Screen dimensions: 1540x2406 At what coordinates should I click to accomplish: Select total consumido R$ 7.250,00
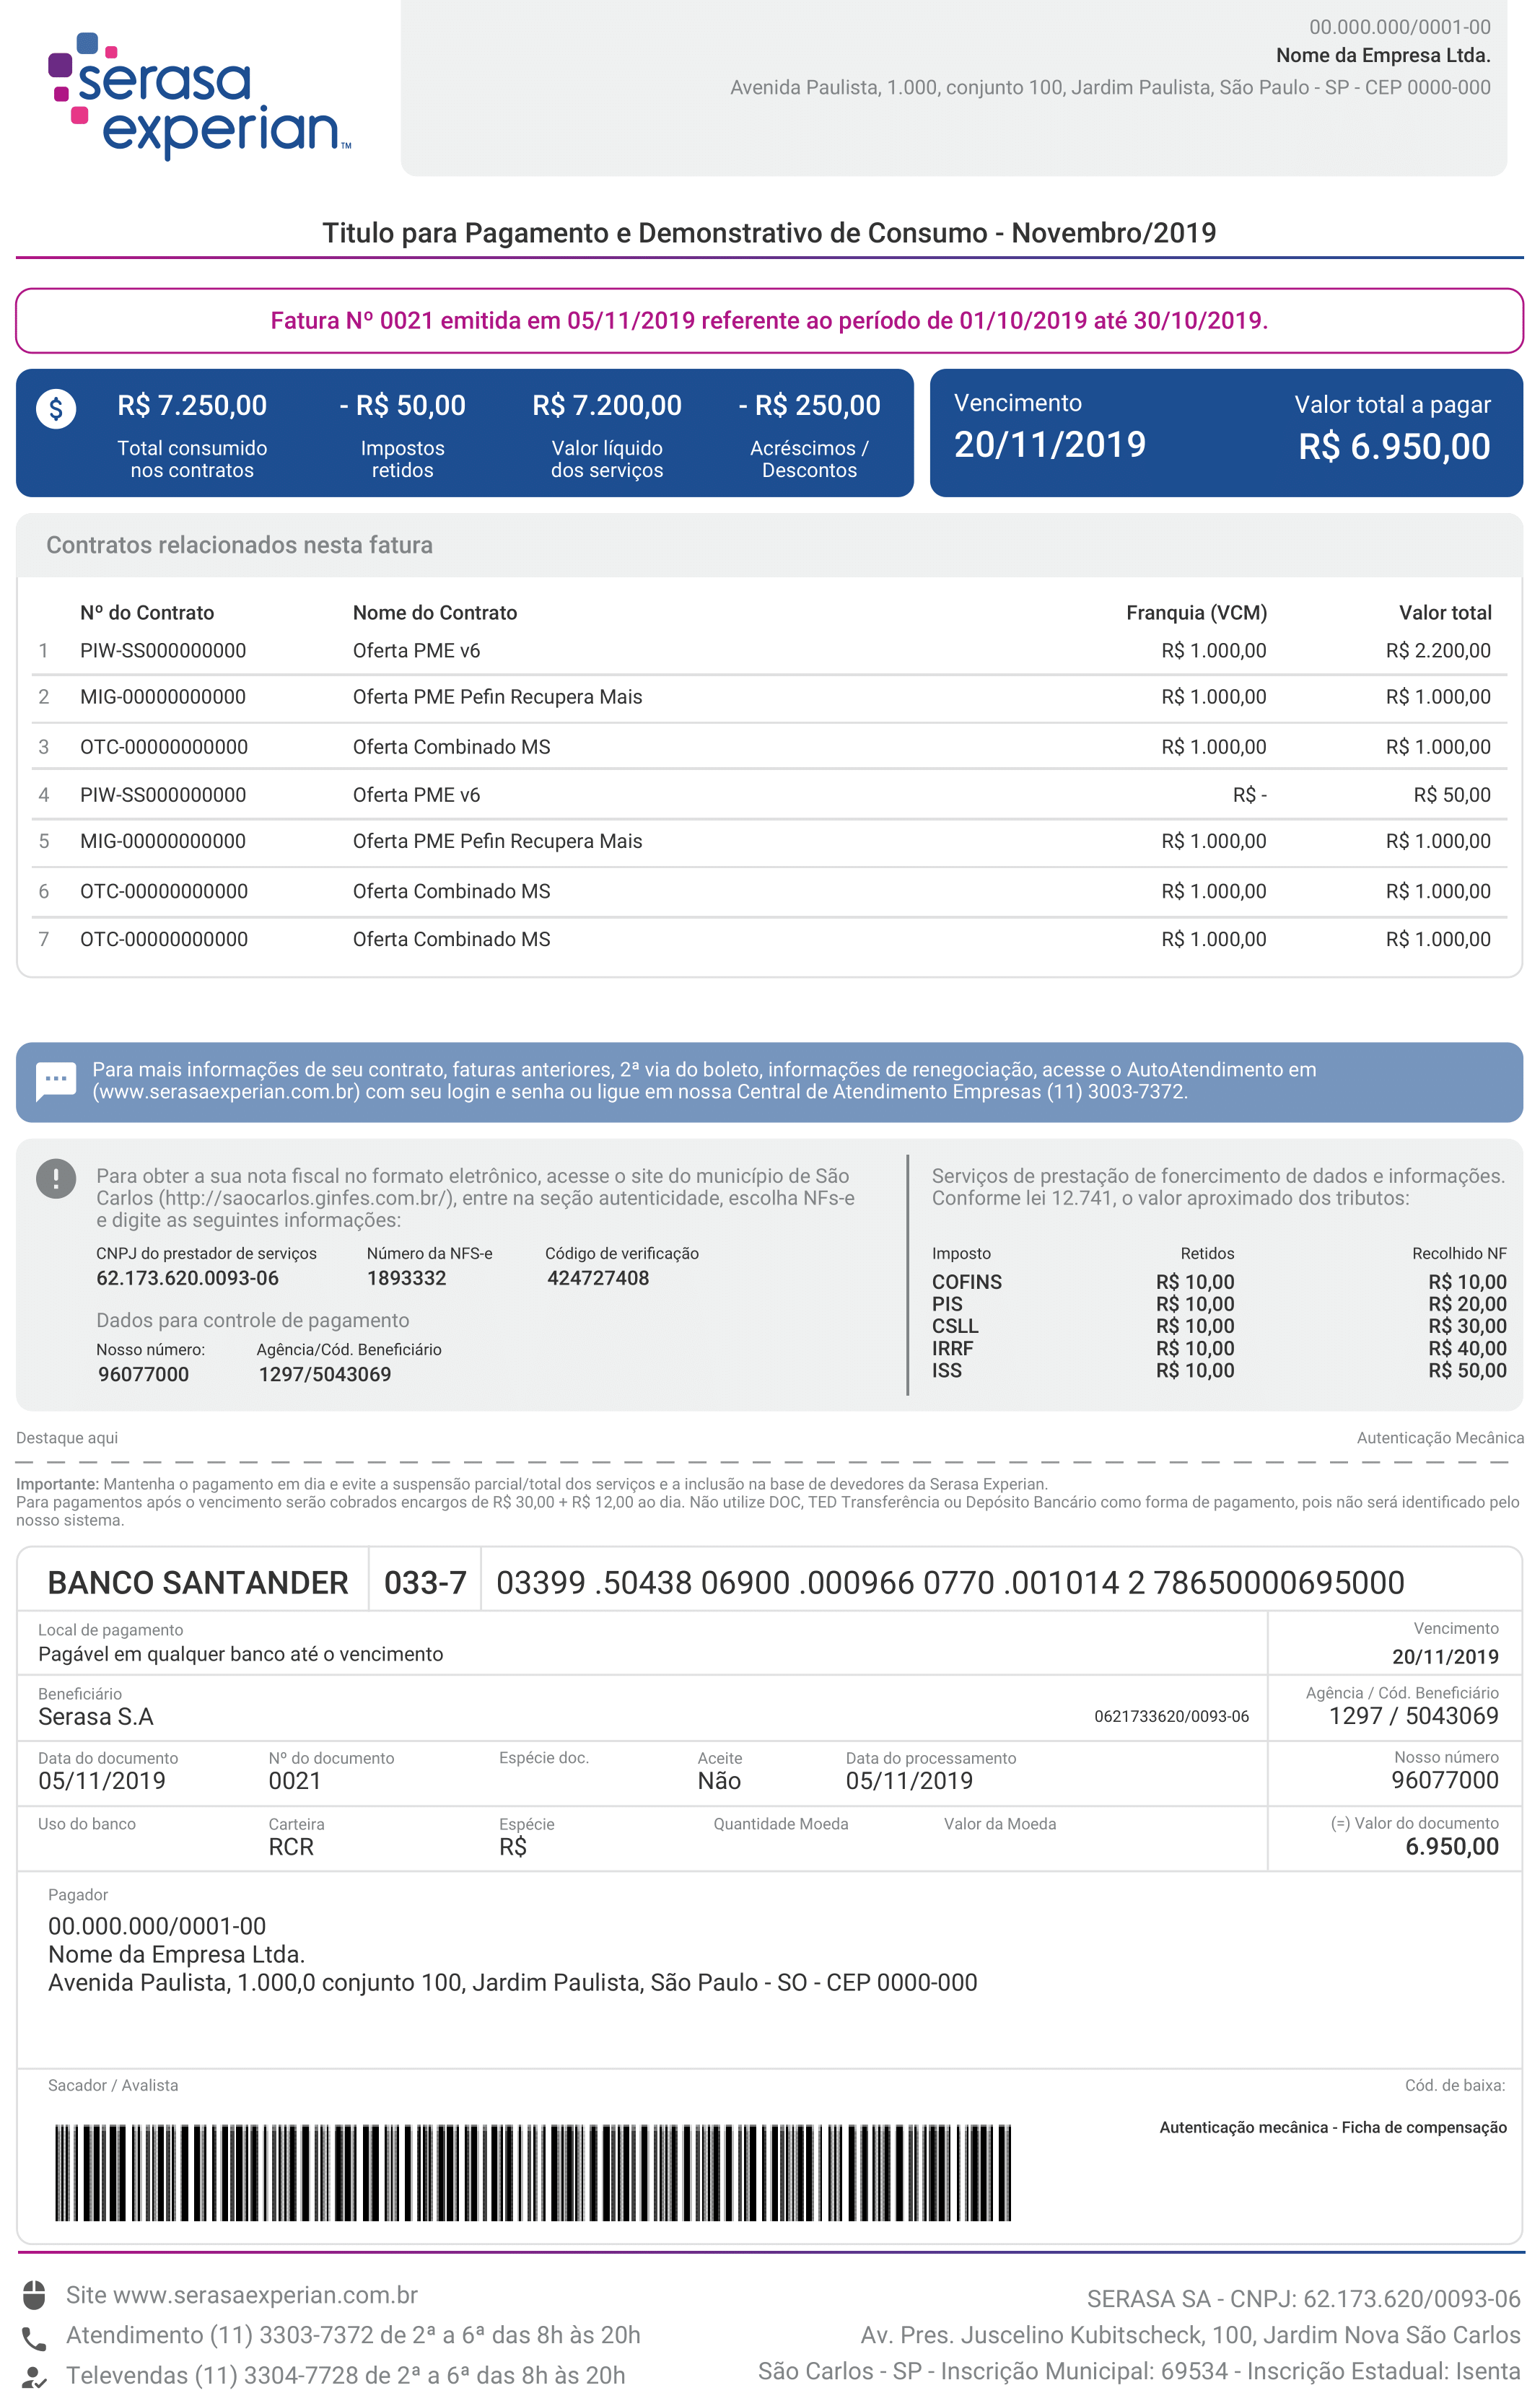coord(192,405)
